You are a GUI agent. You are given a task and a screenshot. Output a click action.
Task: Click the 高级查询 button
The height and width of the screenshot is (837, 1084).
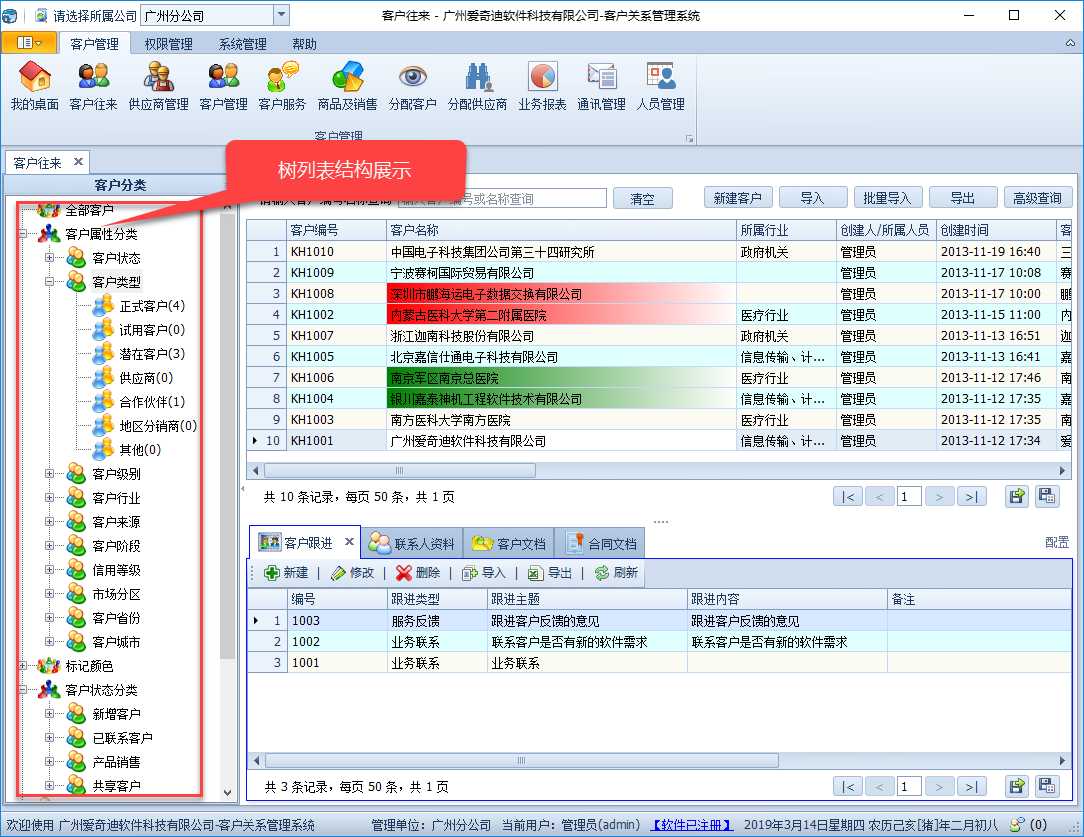click(x=1036, y=198)
